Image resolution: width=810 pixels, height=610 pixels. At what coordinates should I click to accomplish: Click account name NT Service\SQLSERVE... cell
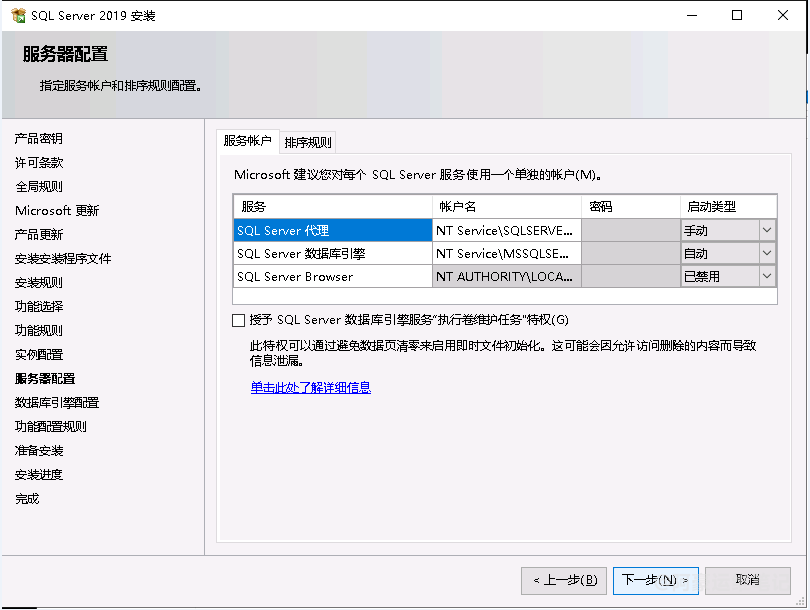point(507,230)
